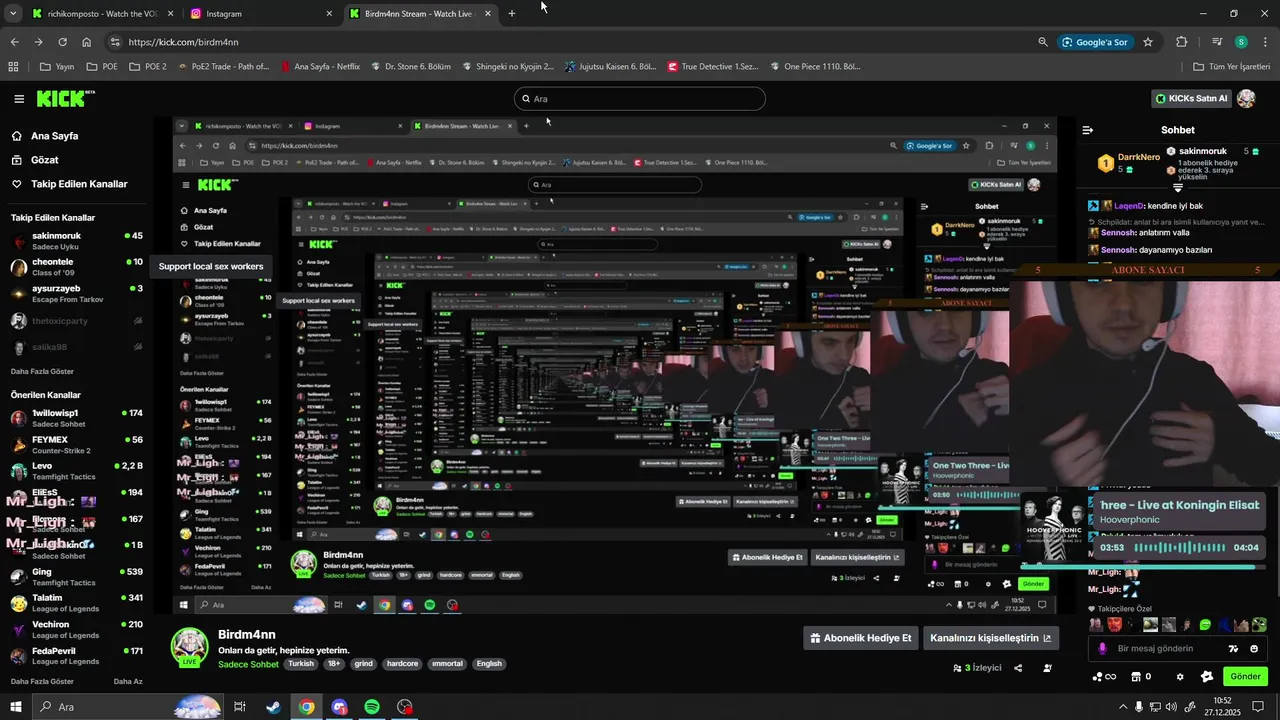Click Google'a Sor button in address bar

[1095, 42]
